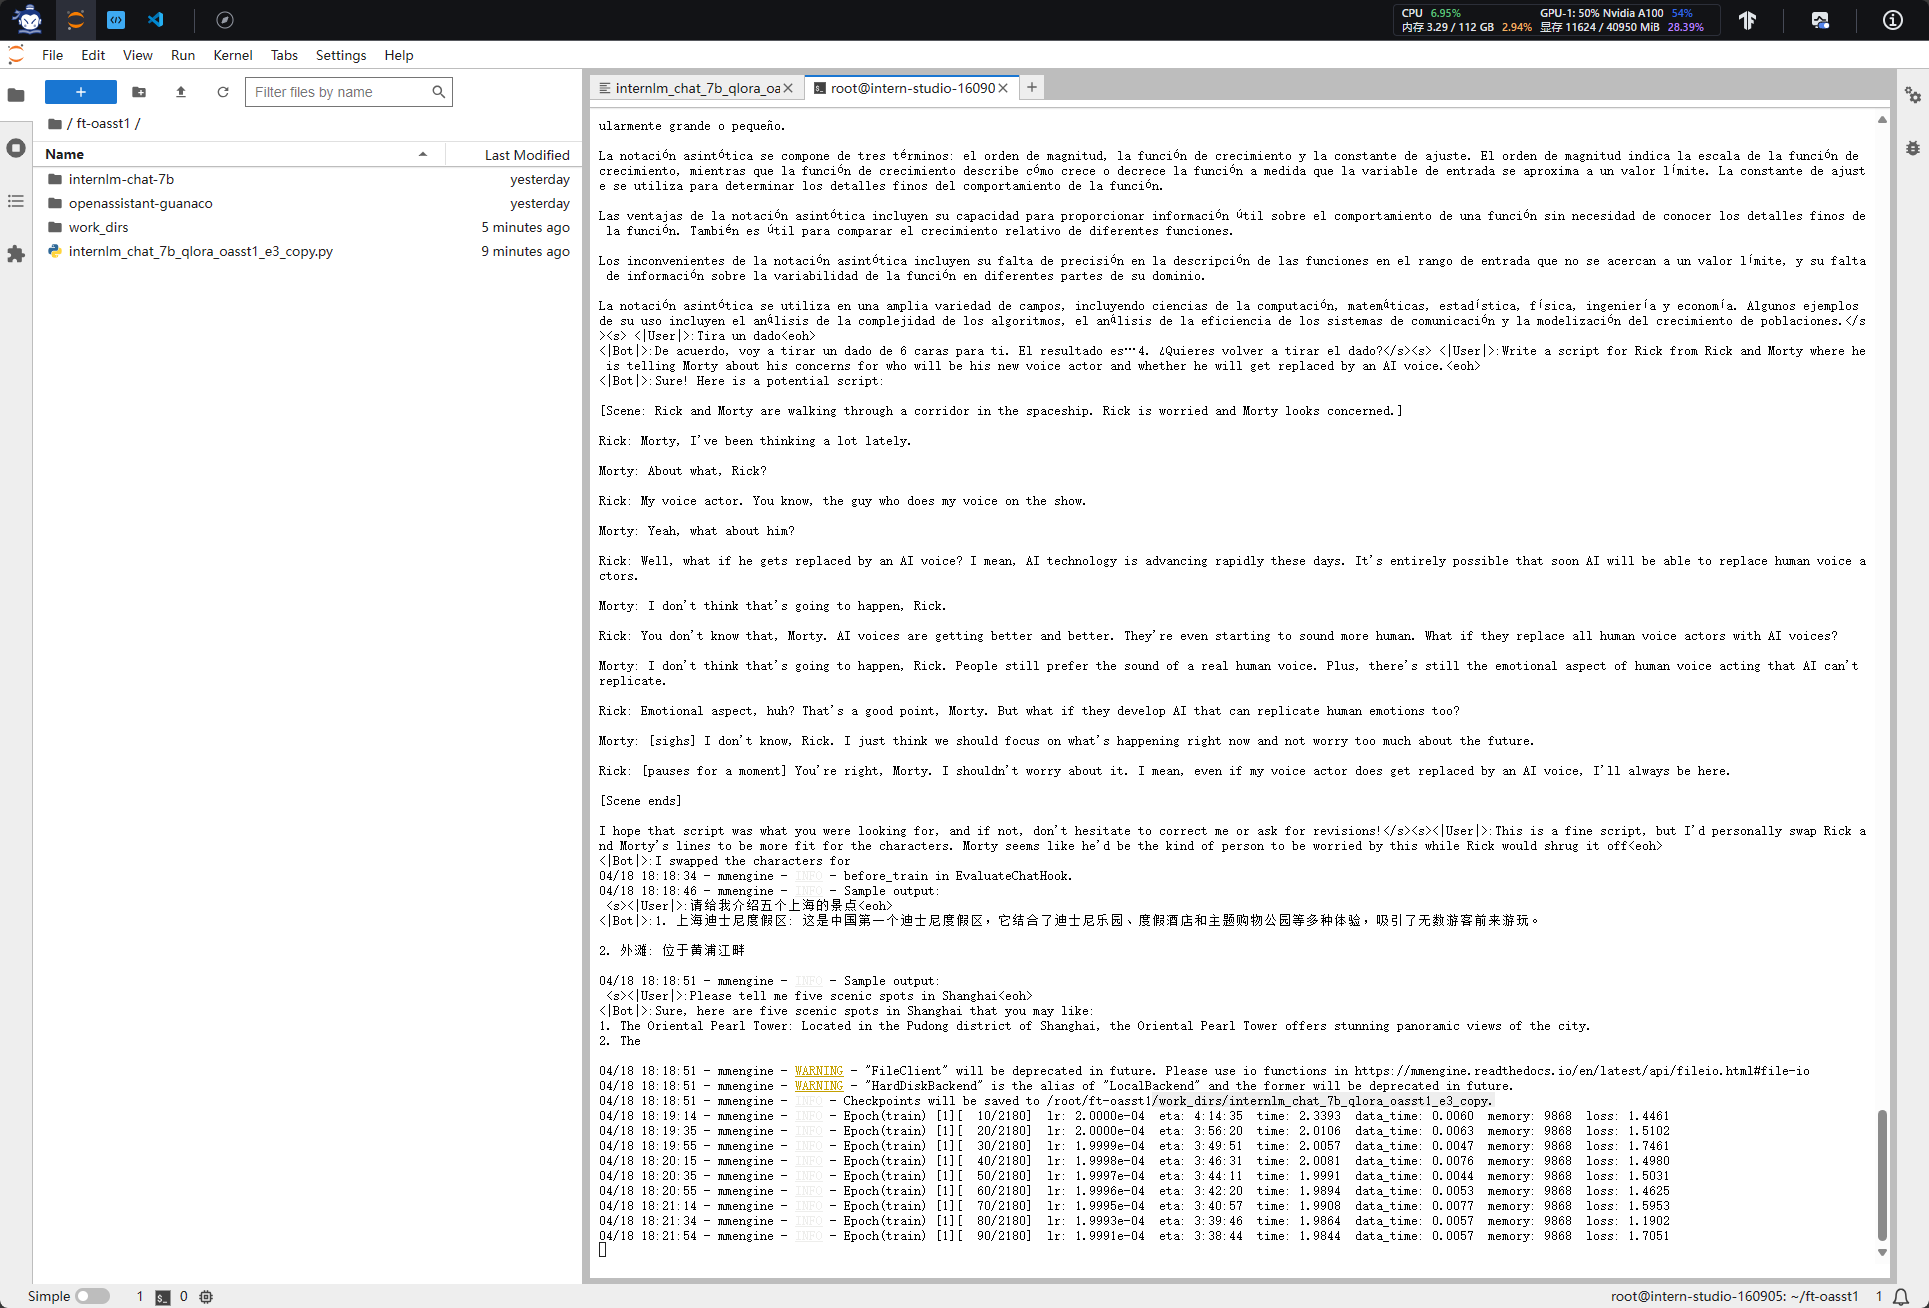Open the Run menu
The width and height of the screenshot is (1929, 1308).
coord(183,55)
